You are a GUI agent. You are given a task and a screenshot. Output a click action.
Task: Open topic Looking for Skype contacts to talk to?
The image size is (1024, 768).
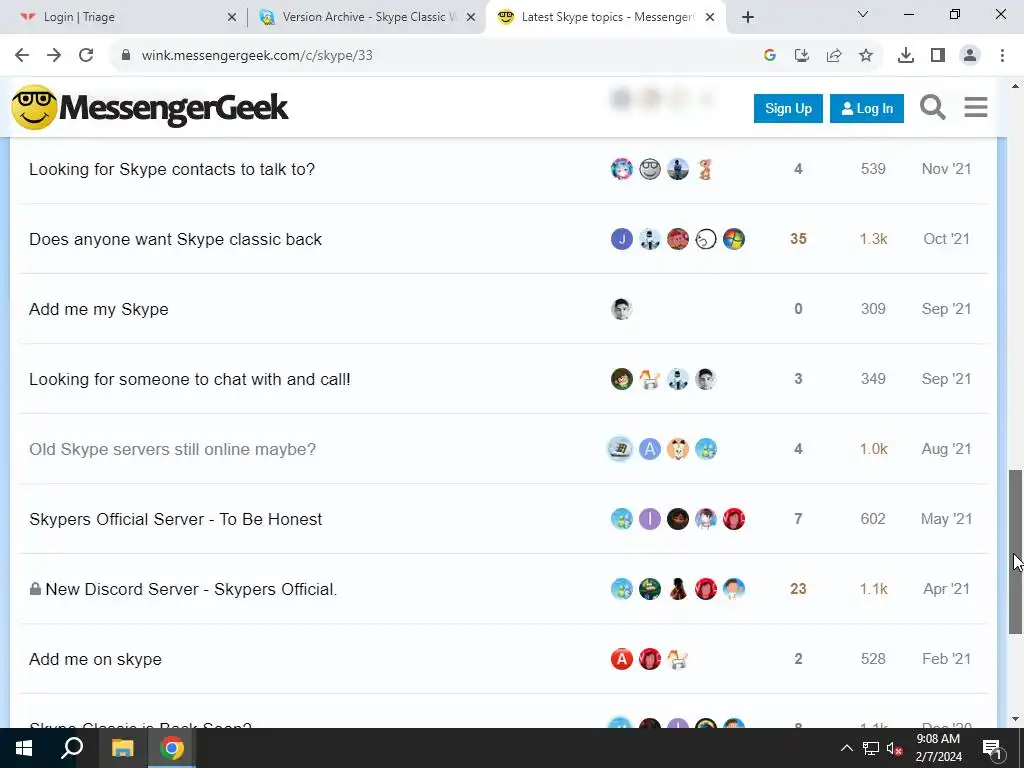172,169
